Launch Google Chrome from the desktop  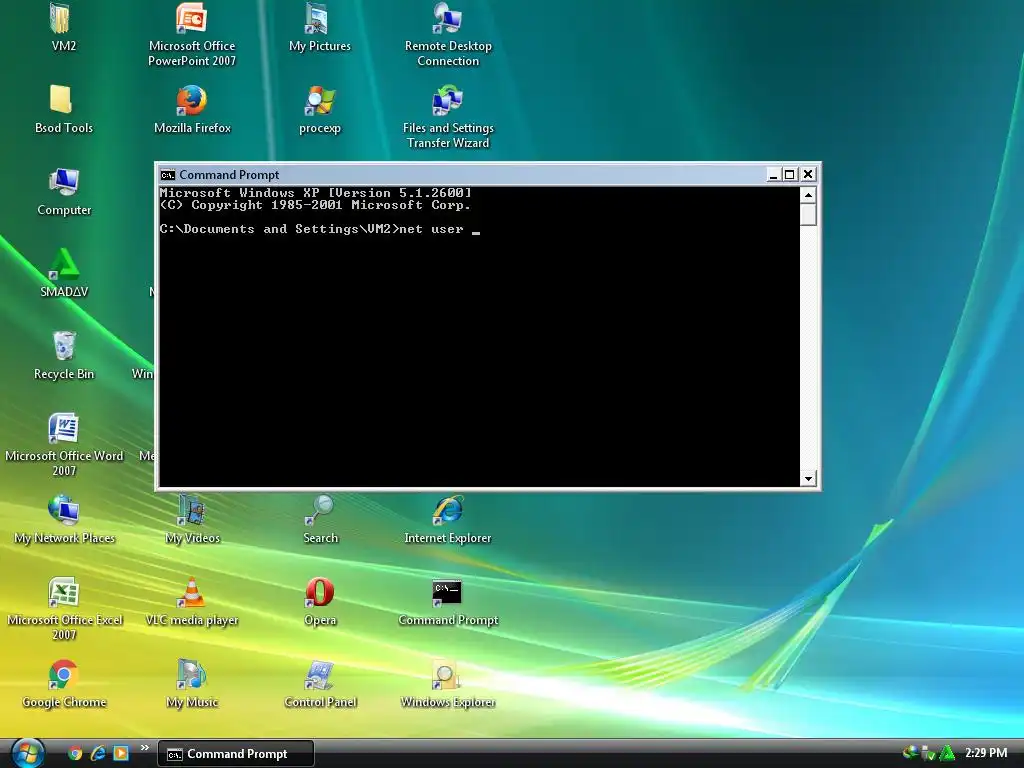[x=64, y=675]
